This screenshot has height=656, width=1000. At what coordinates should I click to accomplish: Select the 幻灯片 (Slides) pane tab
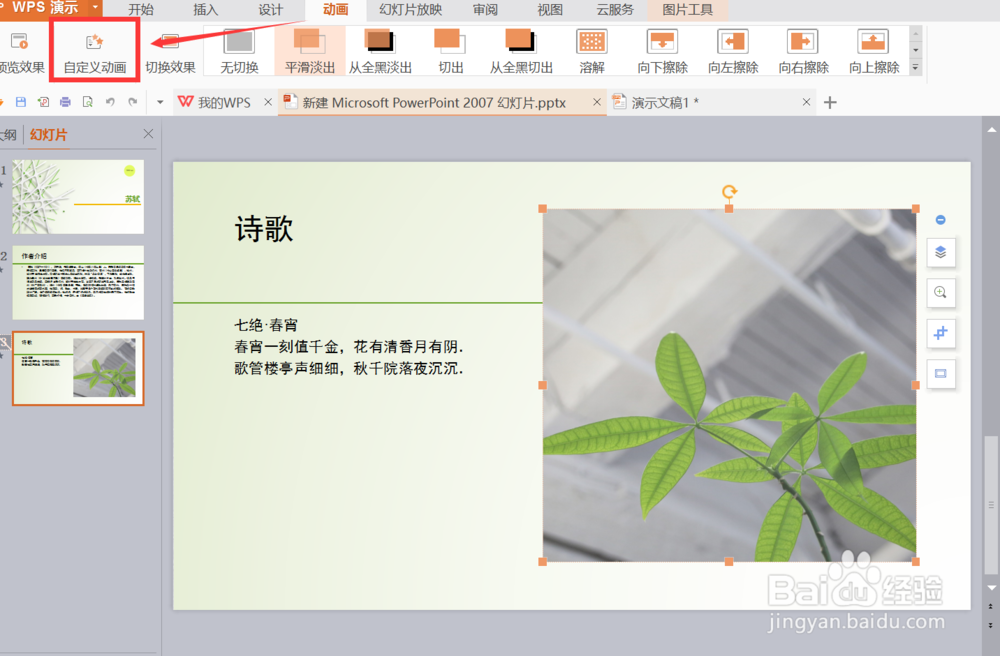(x=48, y=135)
